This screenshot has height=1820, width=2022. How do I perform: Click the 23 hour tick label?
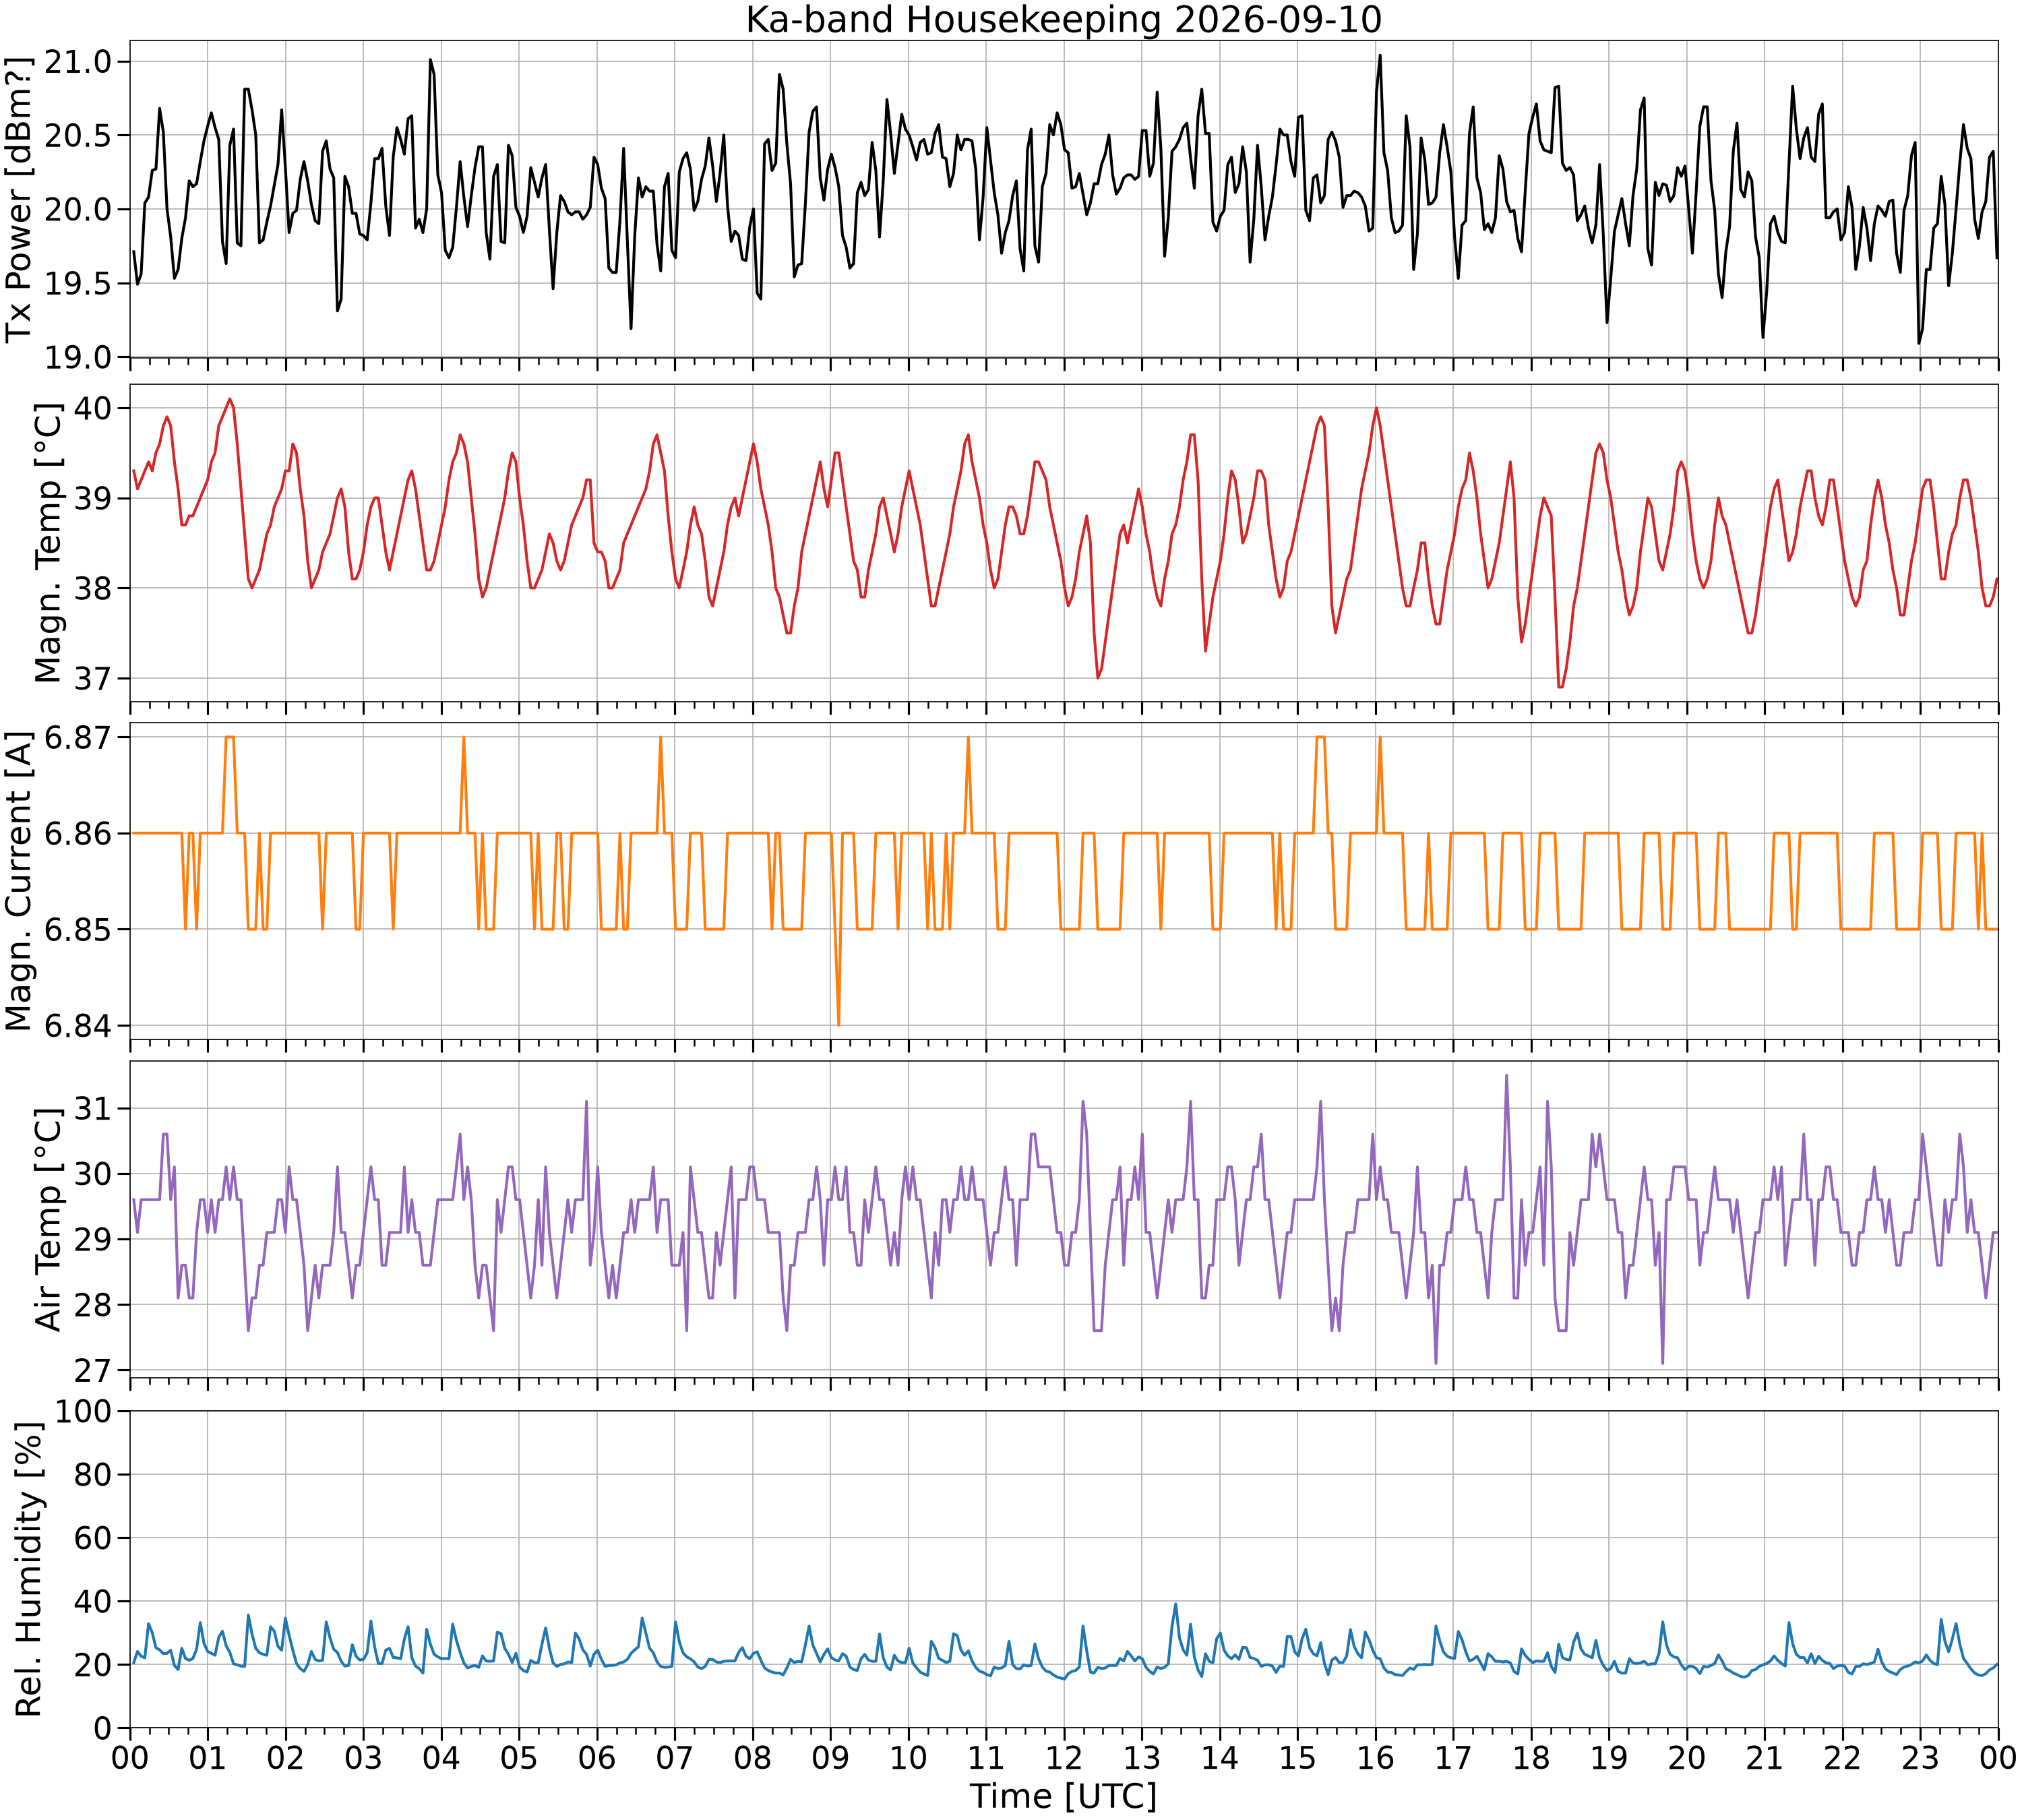1920,1757
